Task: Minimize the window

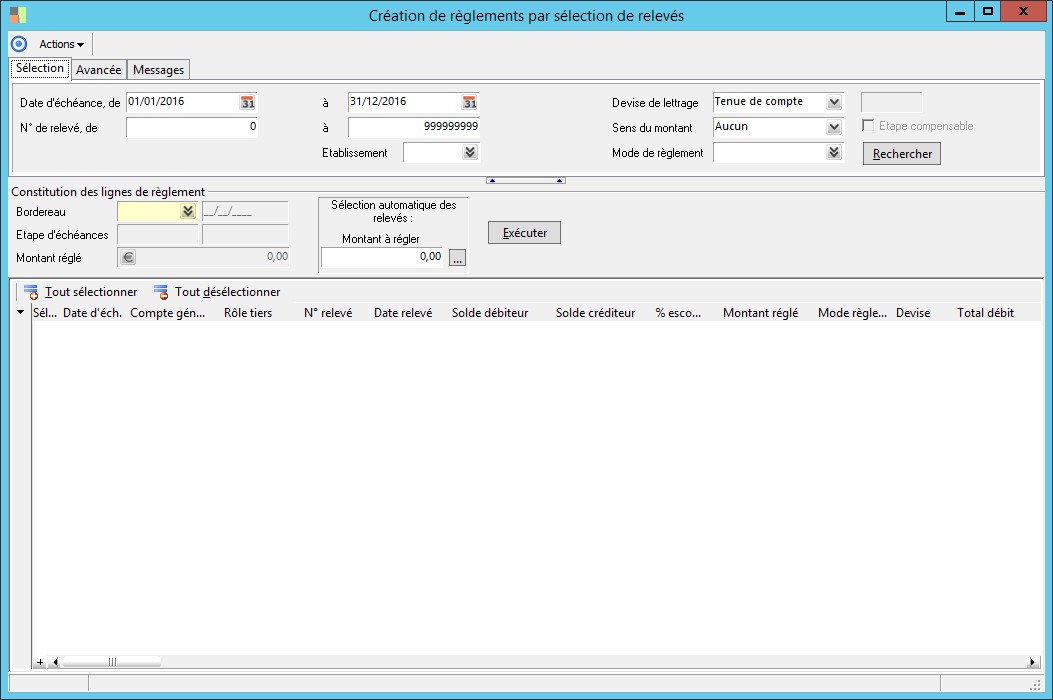Action: pos(960,12)
